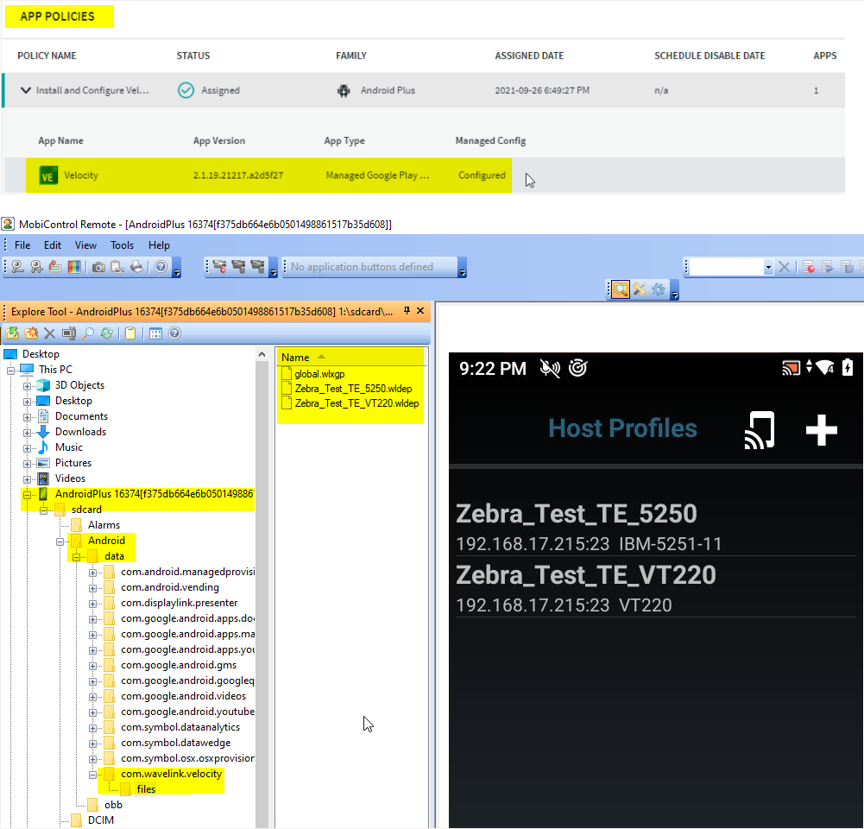Open the View menu
The image size is (864, 829).
[x=86, y=244]
